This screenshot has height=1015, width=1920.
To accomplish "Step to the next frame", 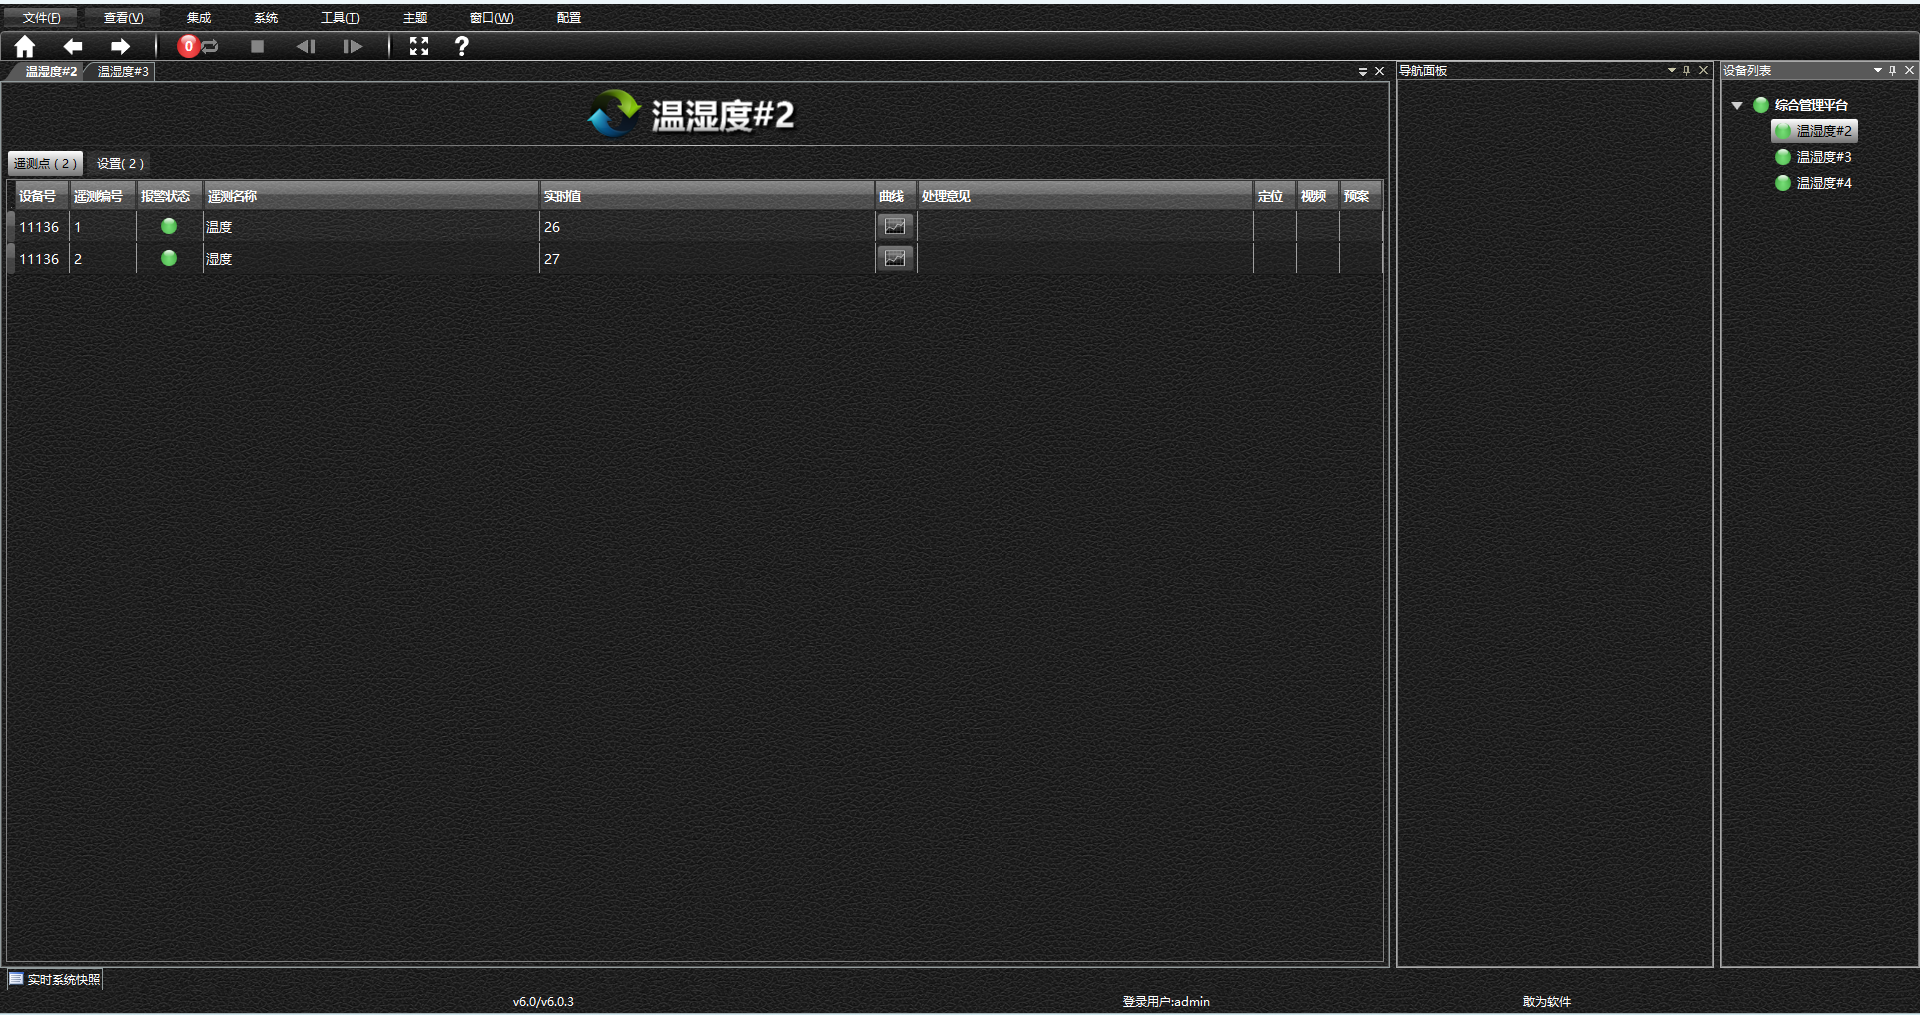I will pyautogui.click(x=352, y=46).
